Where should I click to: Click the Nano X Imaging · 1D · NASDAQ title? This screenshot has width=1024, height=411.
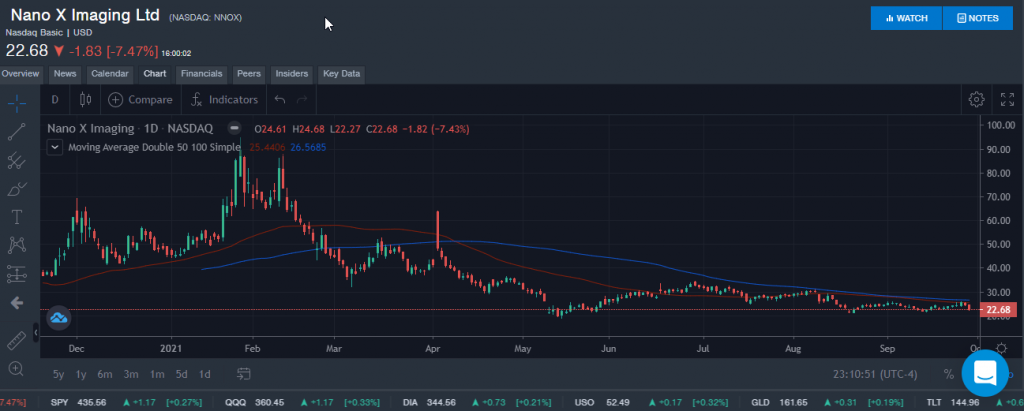coord(131,128)
